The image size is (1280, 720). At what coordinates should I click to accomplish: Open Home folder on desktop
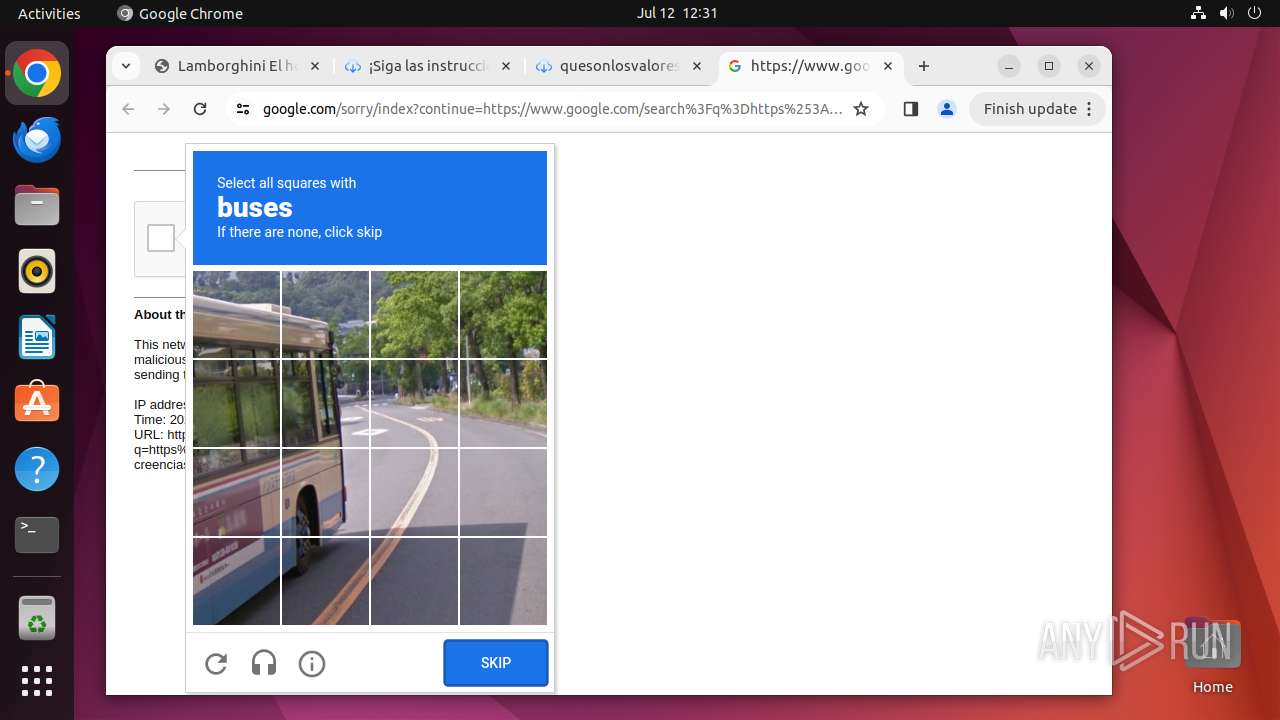tap(1212, 655)
